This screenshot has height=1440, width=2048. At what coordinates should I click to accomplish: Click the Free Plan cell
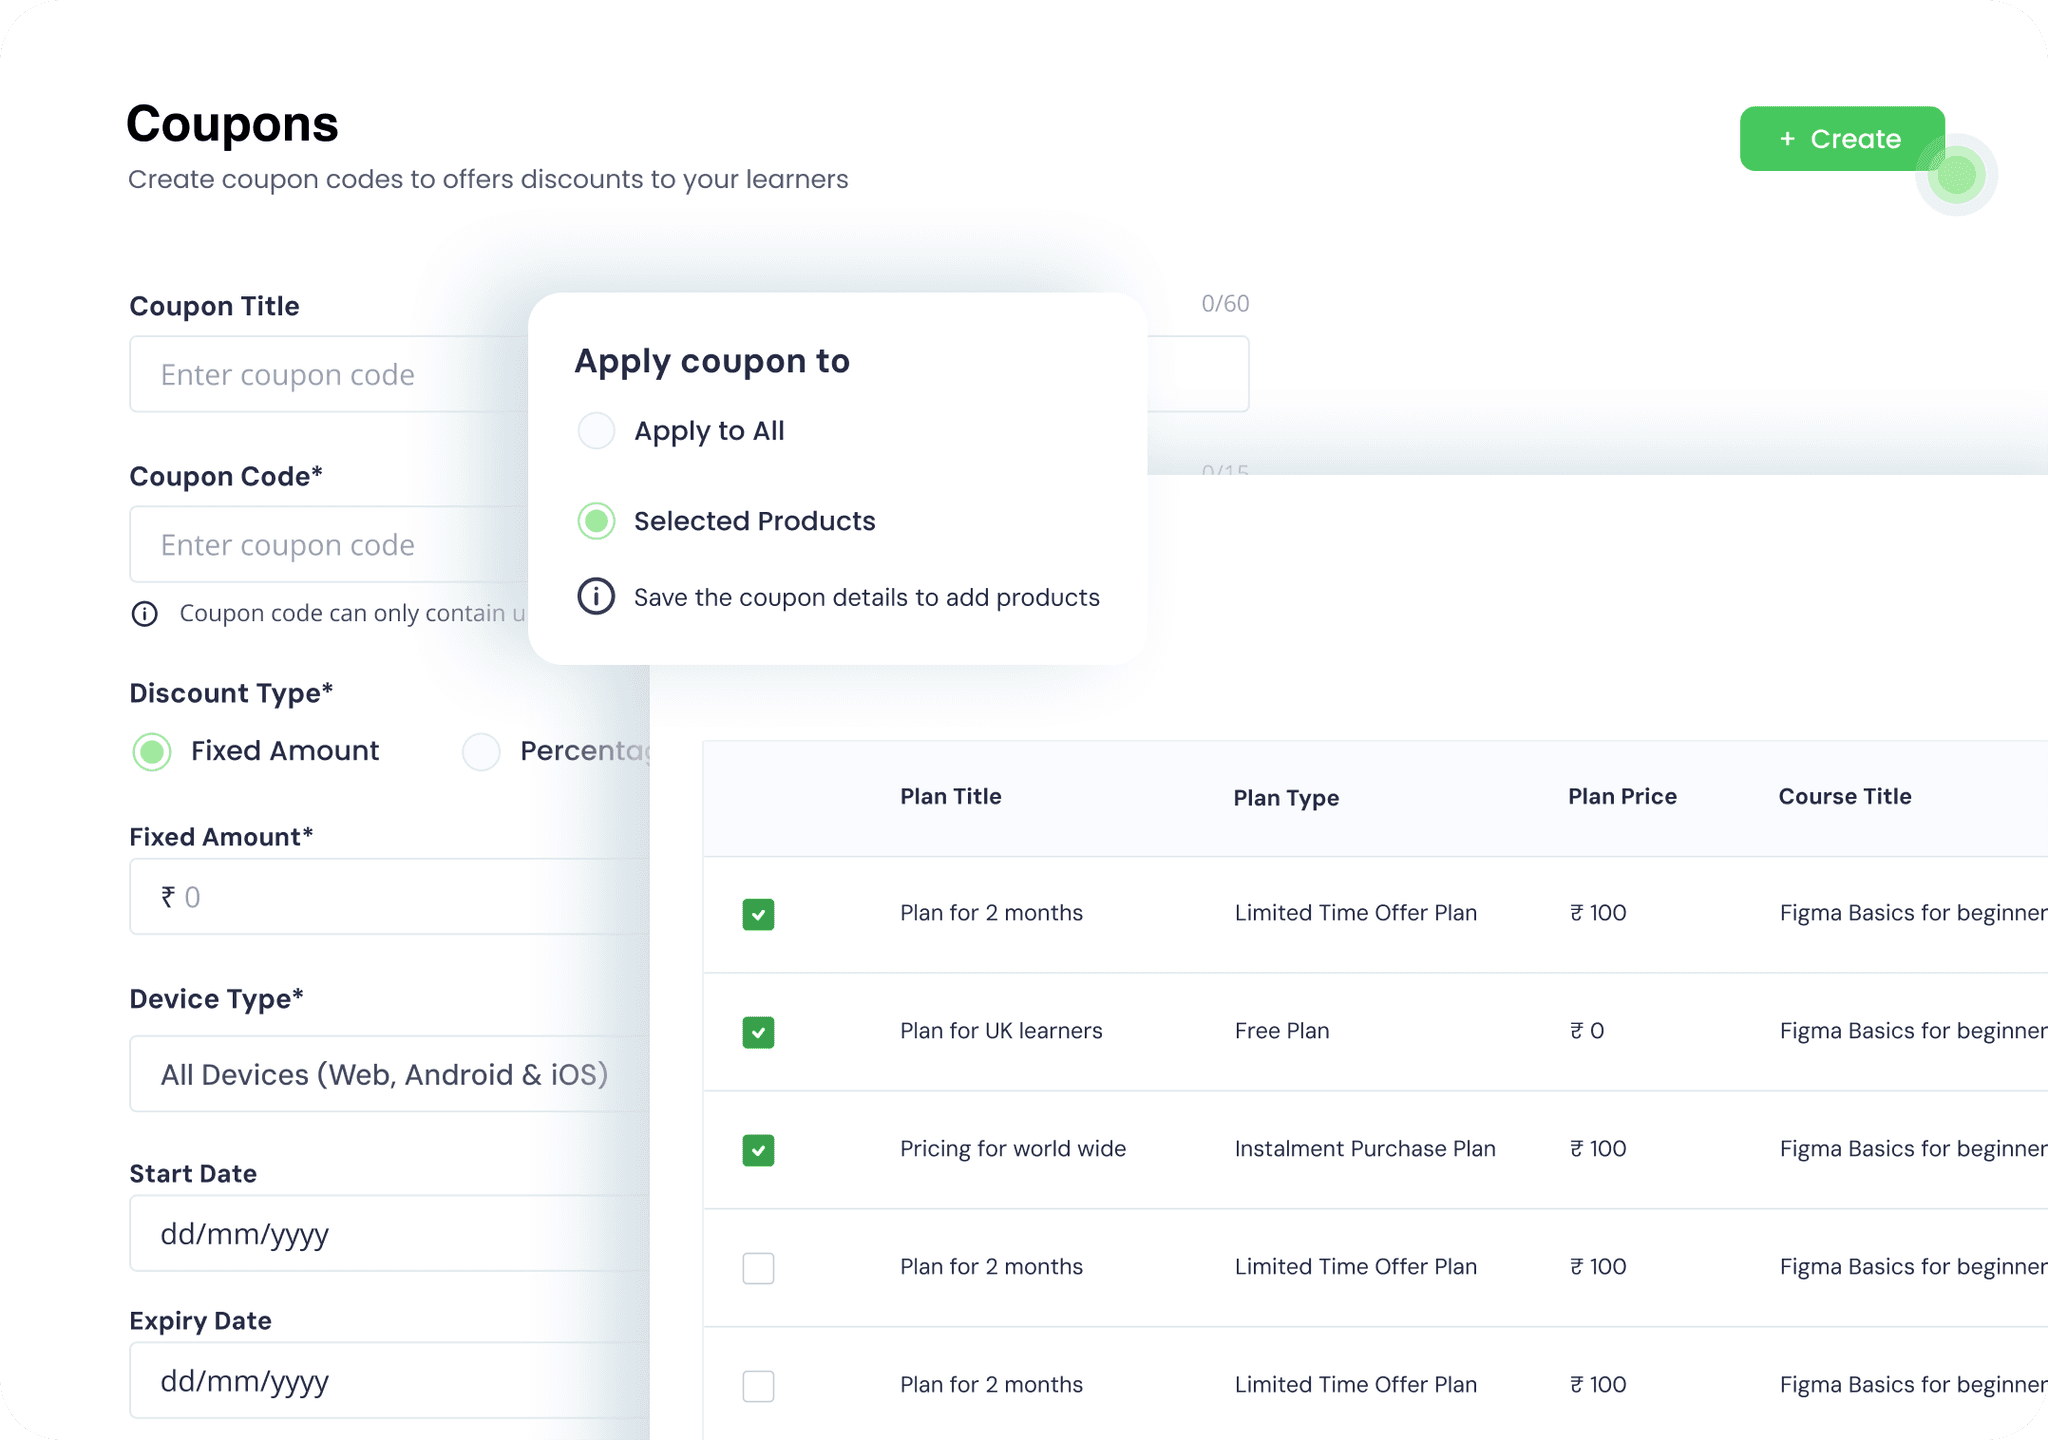click(1282, 1031)
